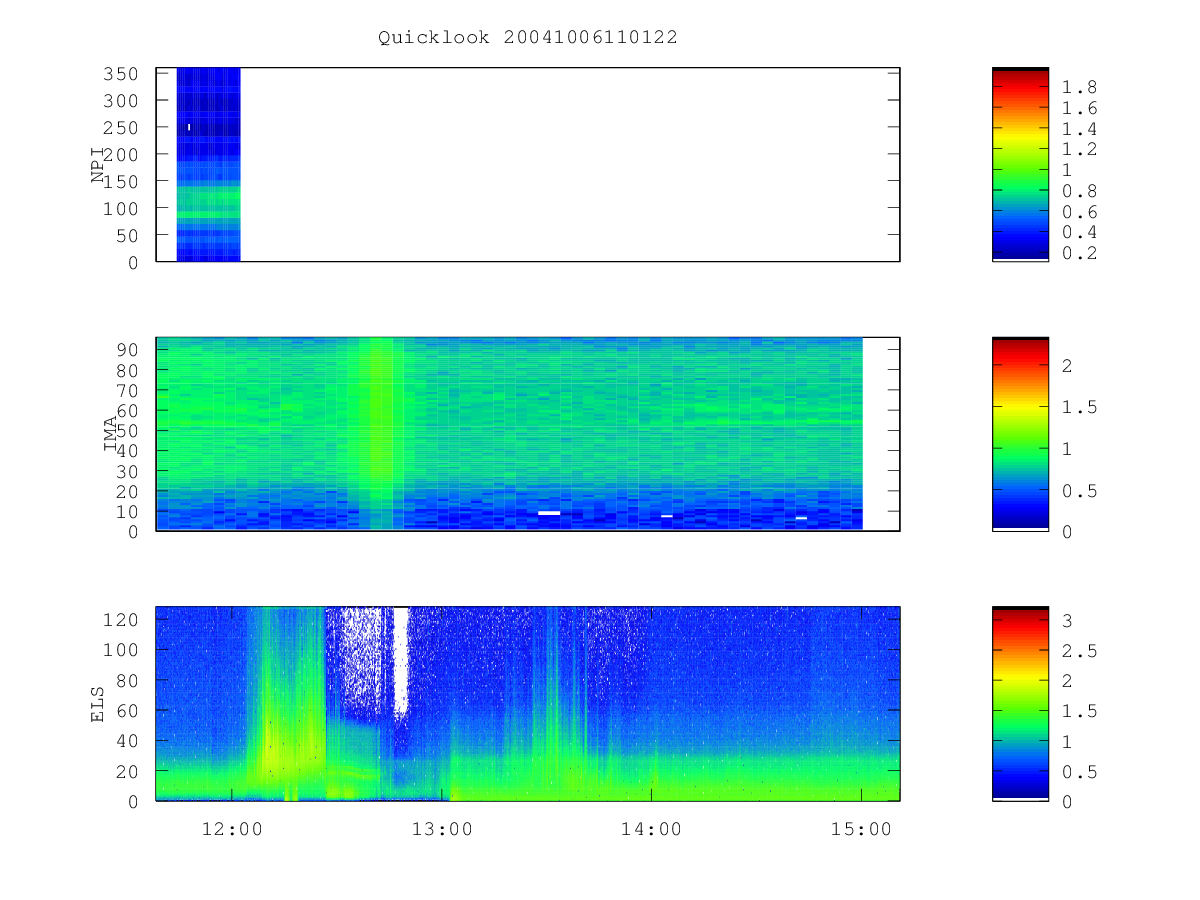This screenshot has width=1200, height=900.
Task: Click the blue NPI data strip
Action: tap(209, 165)
